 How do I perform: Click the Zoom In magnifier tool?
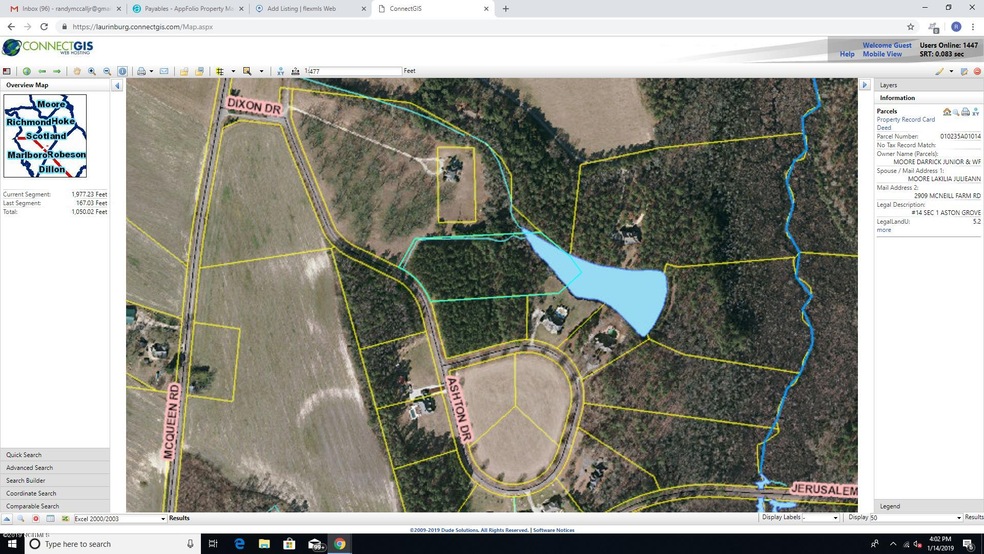92,71
